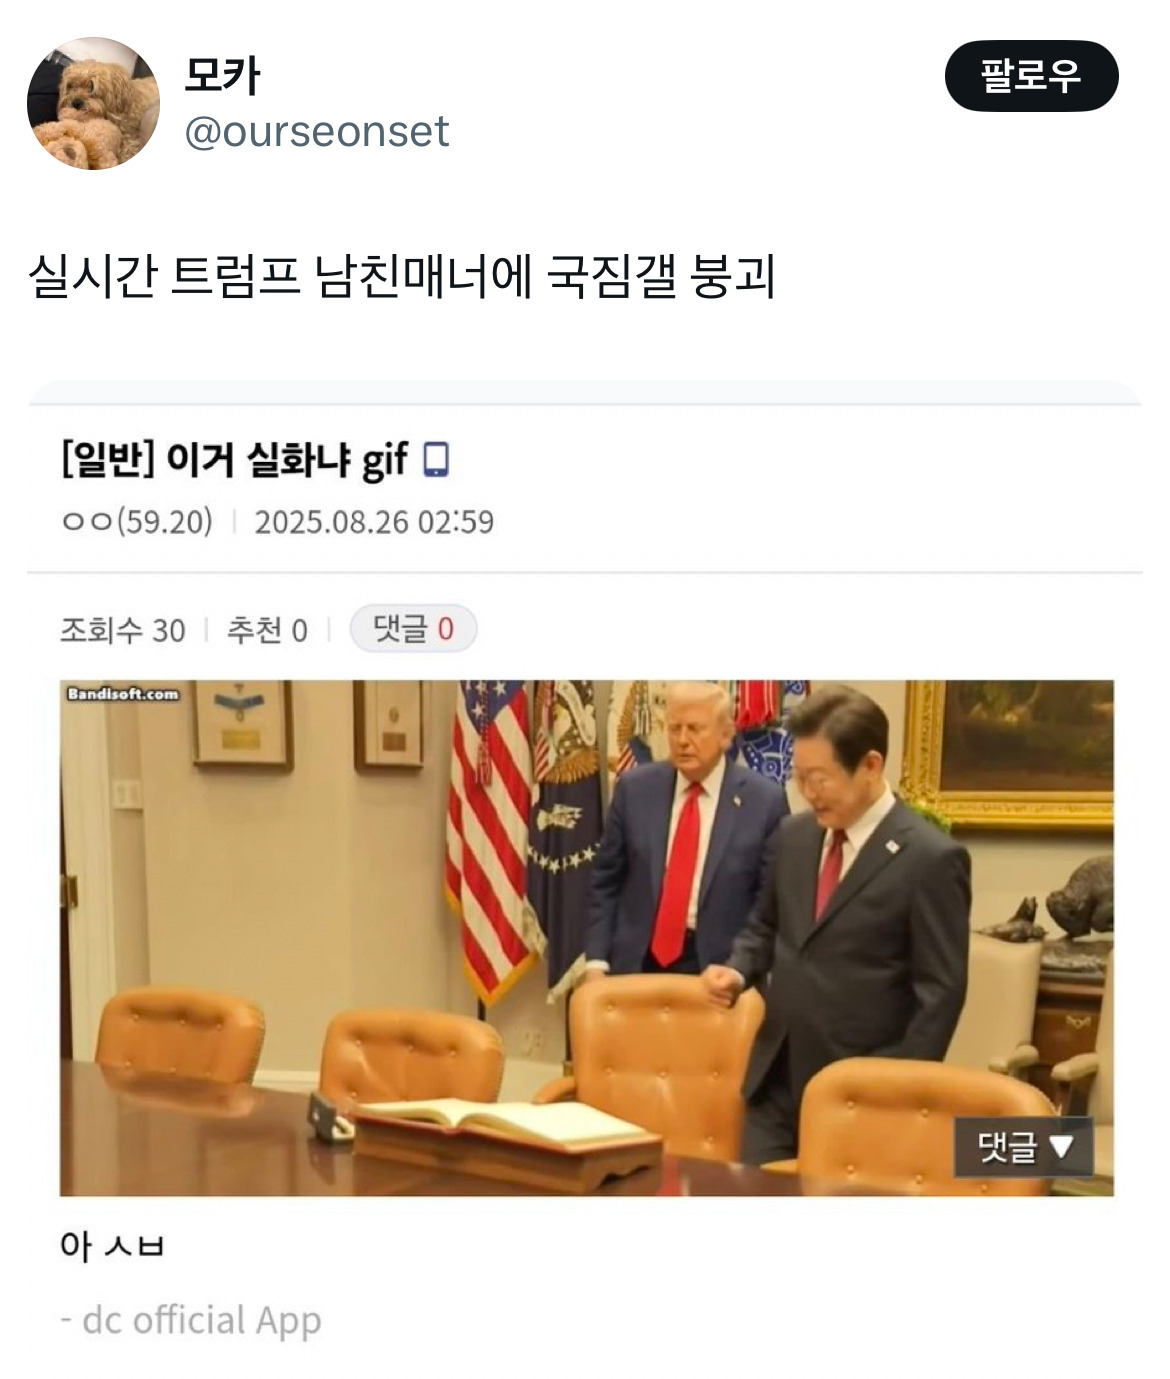Click the down arrow on the 댓글 overlay
Image resolution: width=1170 pixels, height=1379 pixels.
click(x=1062, y=1146)
